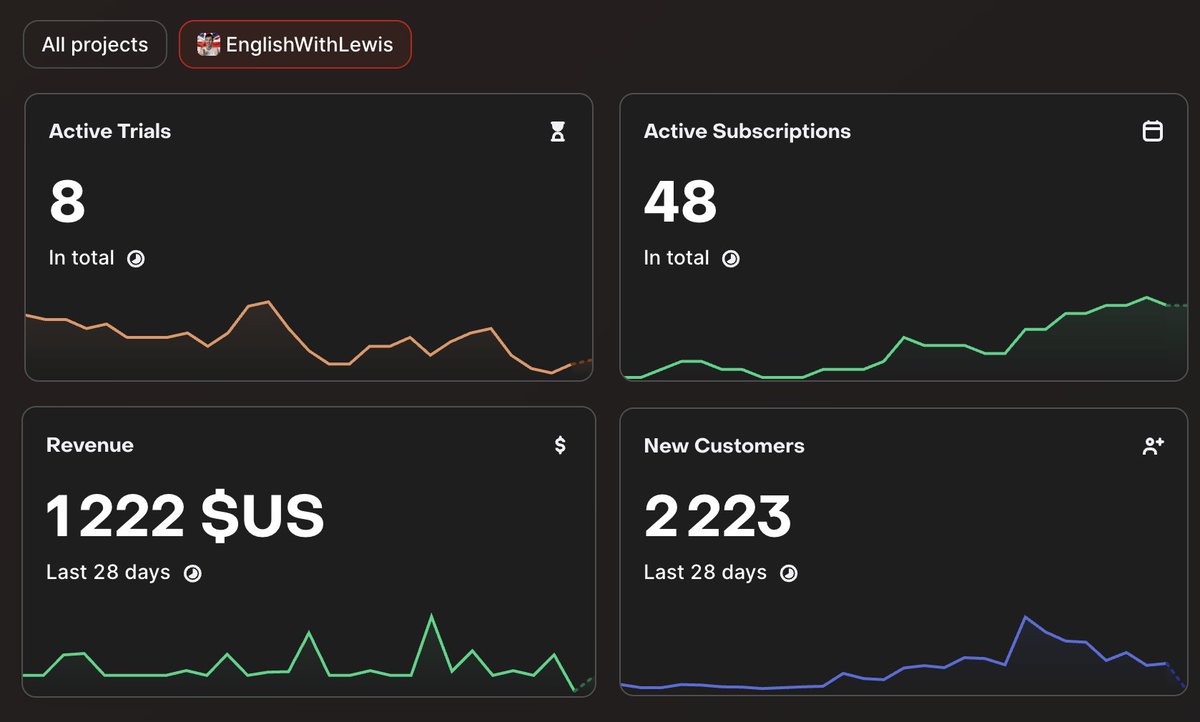The height and width of the screenshot is (722, 1200).
Task: Click the active trials count 8
Action: click(67, 202)
